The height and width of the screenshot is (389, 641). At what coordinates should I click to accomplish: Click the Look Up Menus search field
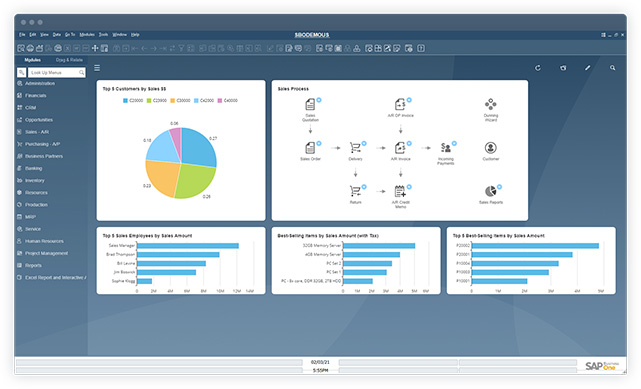coord(56,73)
